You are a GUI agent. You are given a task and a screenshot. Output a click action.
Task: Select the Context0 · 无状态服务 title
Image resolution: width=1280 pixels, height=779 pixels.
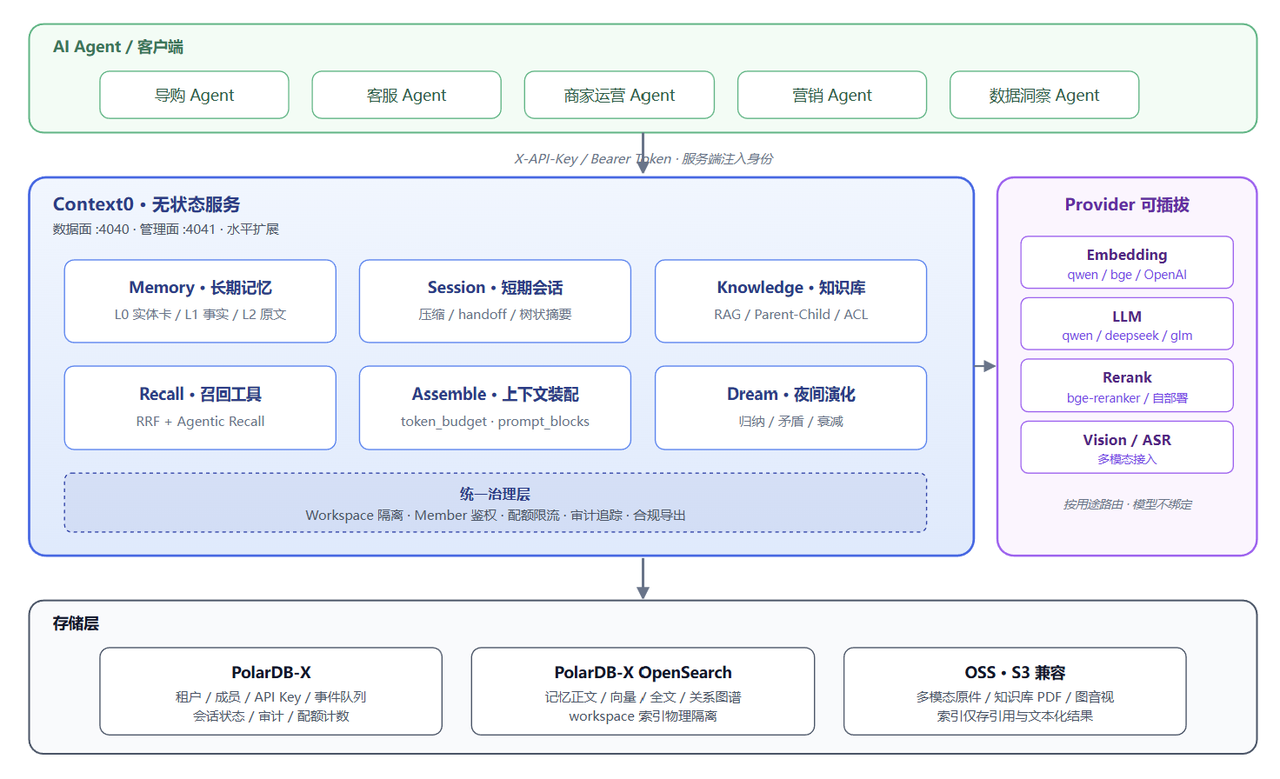[147, 204]
